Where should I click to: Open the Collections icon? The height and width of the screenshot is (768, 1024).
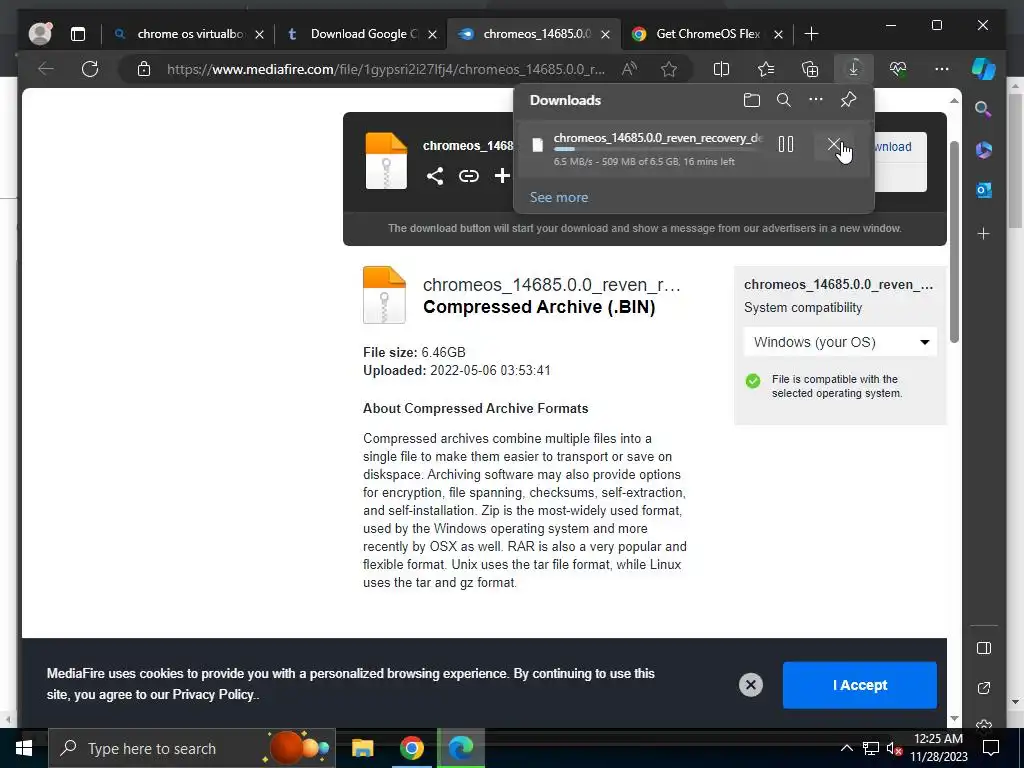tap(810, 69)
